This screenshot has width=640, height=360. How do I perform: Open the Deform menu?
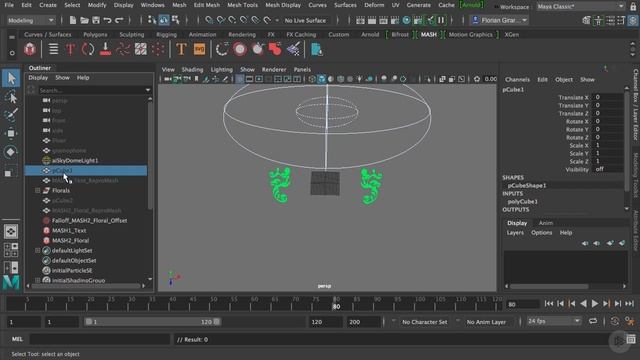pos(374,5)
